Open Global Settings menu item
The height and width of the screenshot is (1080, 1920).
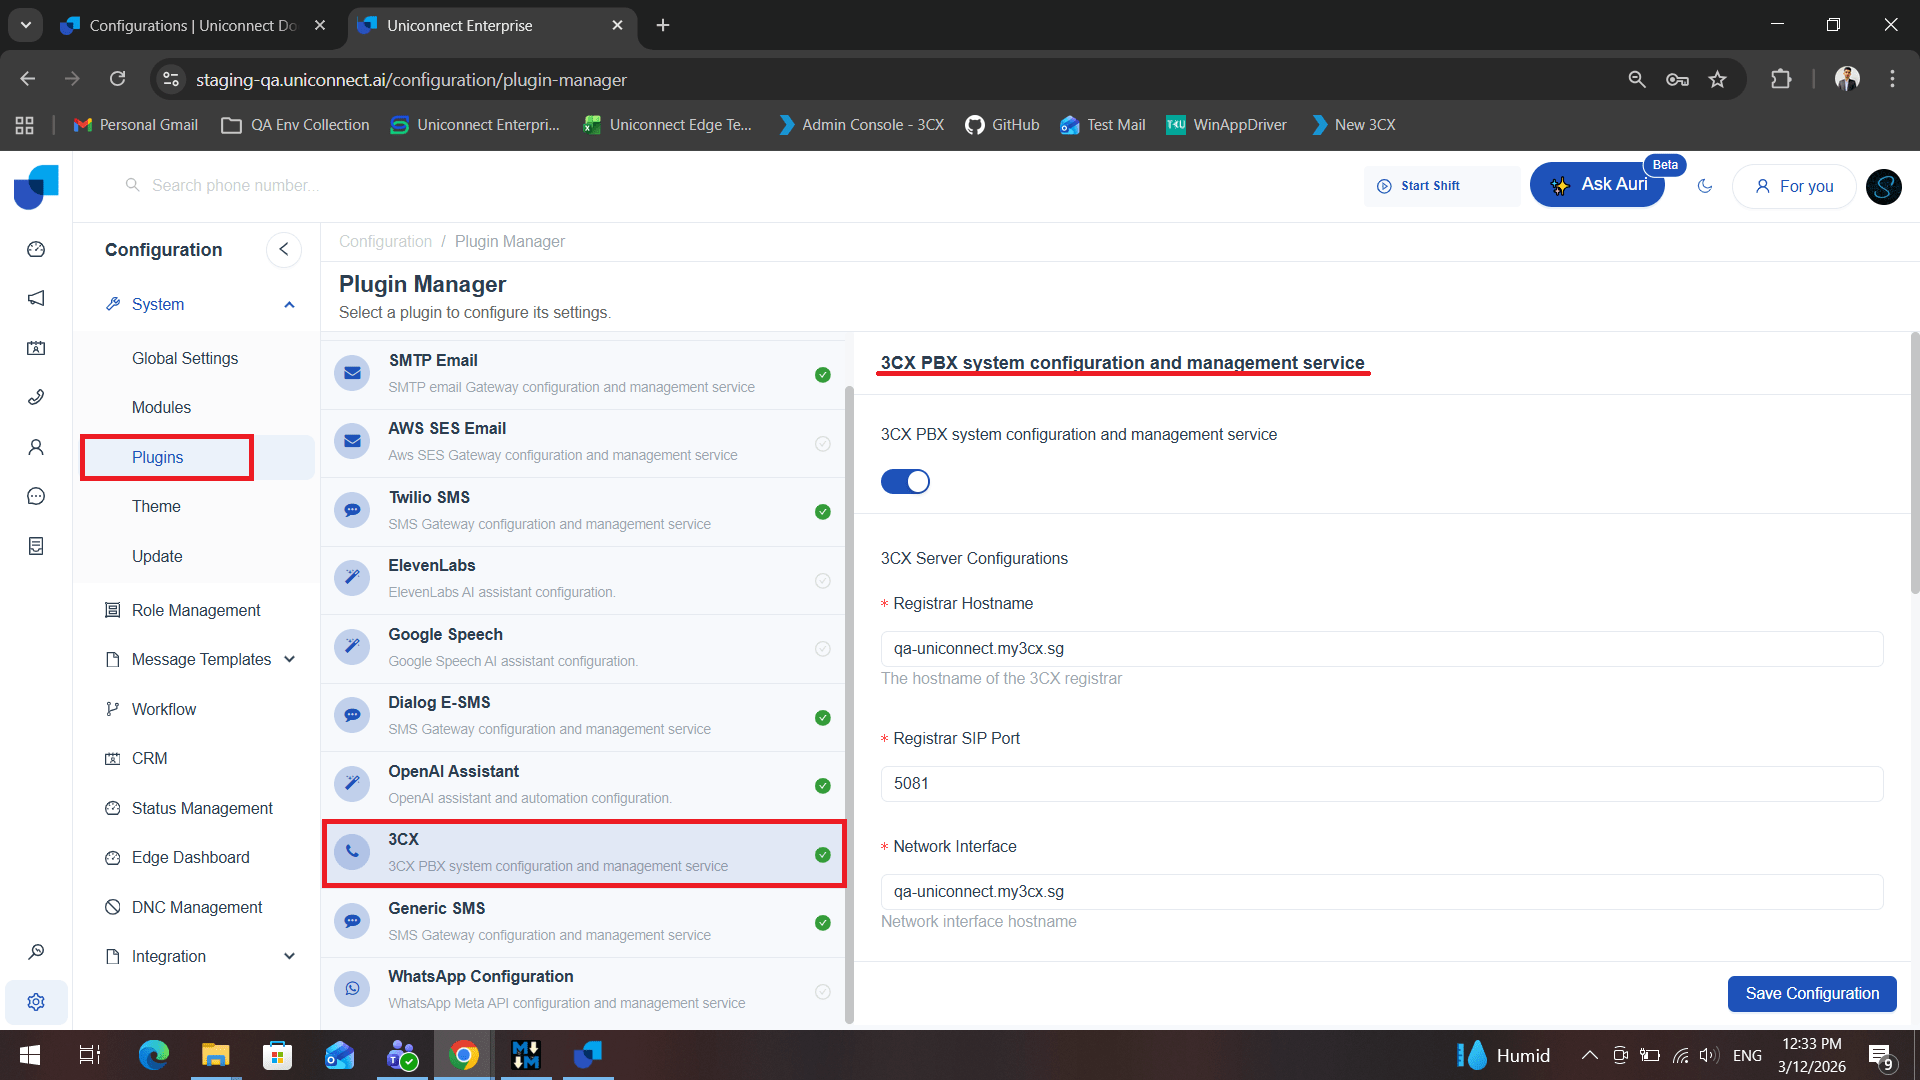point(185,358)
